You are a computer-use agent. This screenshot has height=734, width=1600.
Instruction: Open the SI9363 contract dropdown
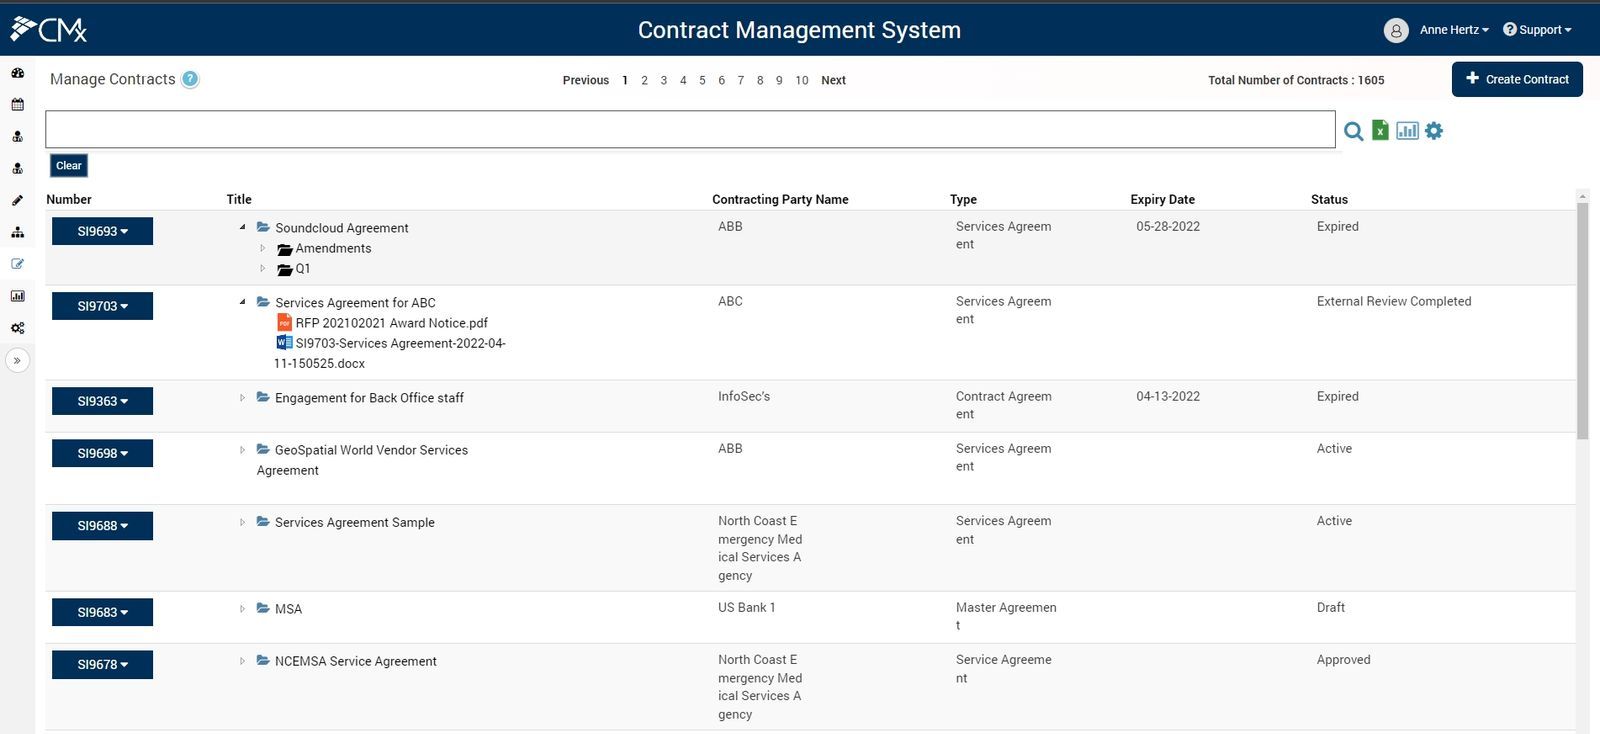point(102,401)
